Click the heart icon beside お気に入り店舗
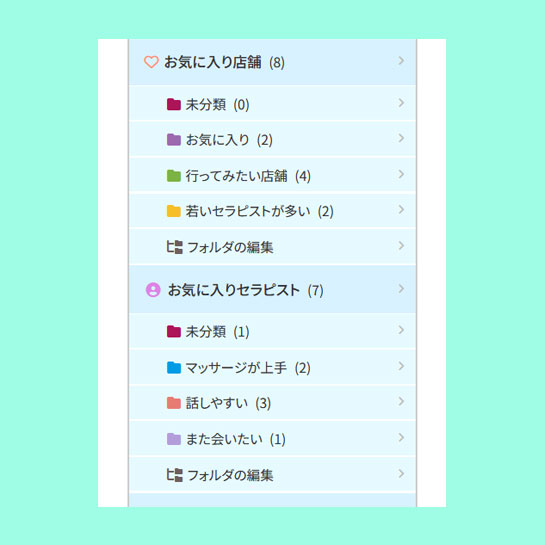This screenshot has height=545, width=545. point(151,62)
